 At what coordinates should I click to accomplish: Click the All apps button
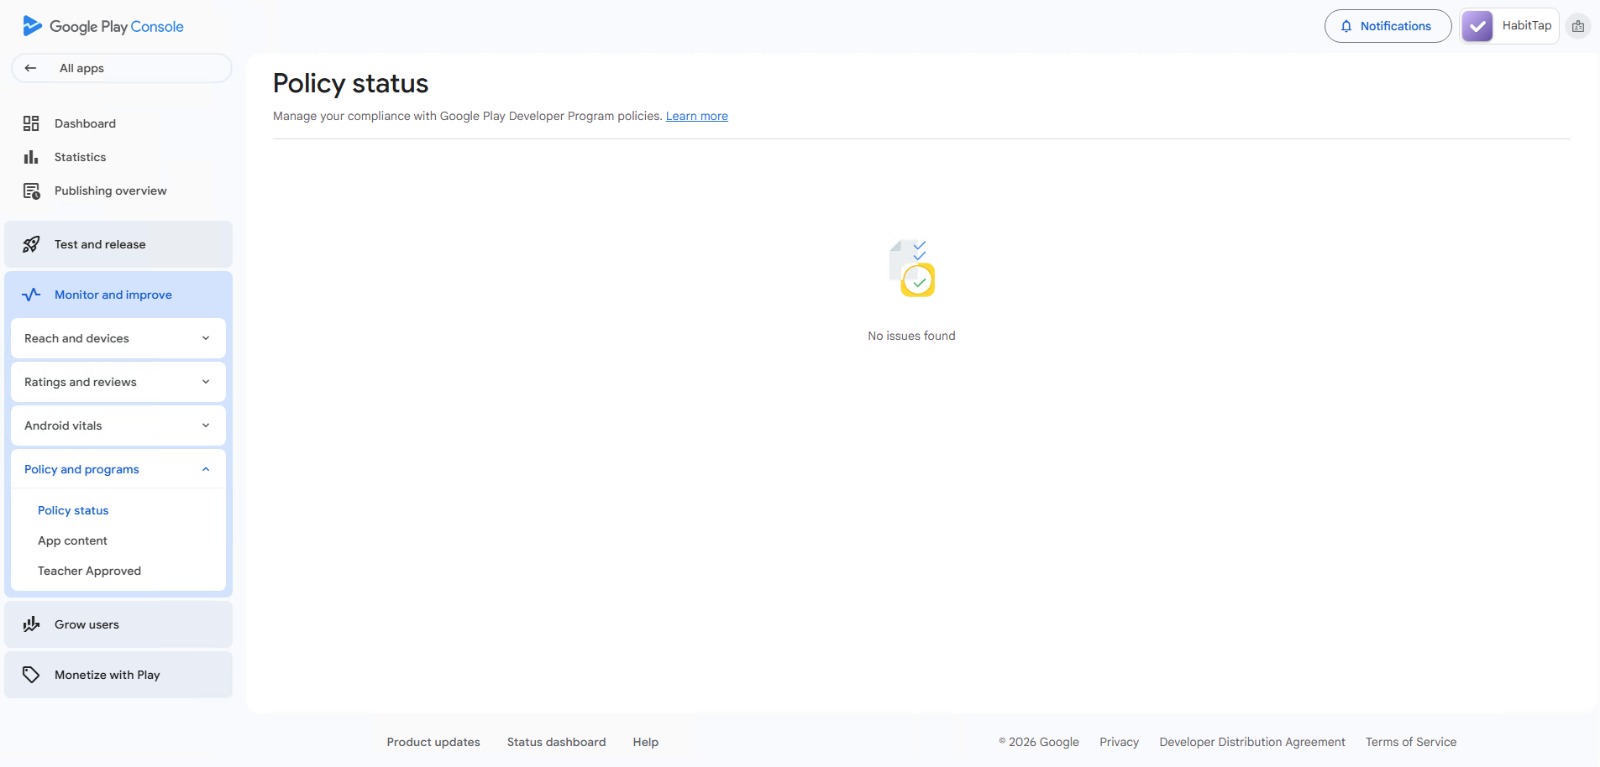pos(121,68)
